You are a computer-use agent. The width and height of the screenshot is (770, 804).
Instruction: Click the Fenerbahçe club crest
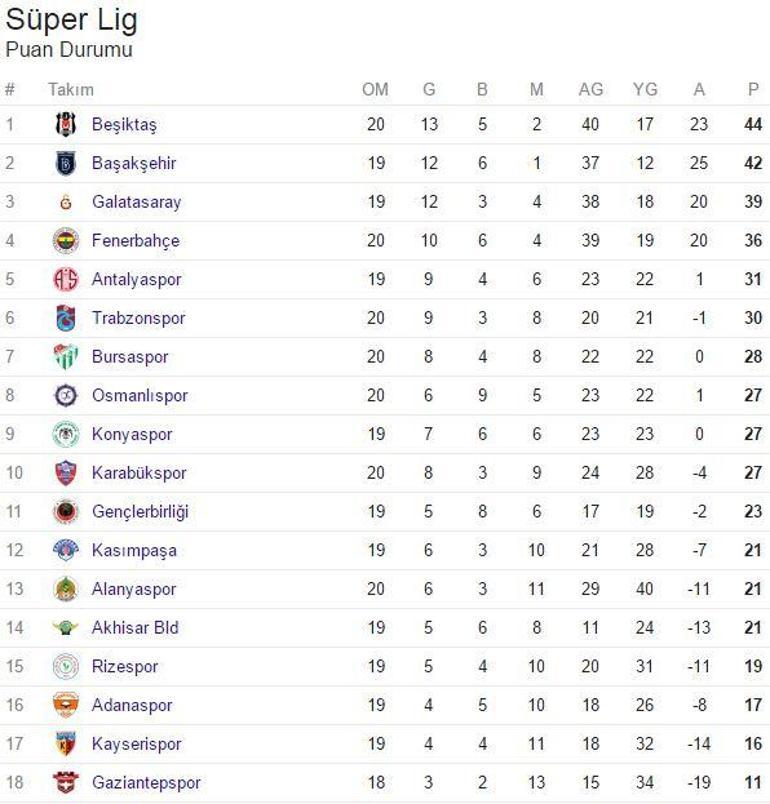[65, 241]
